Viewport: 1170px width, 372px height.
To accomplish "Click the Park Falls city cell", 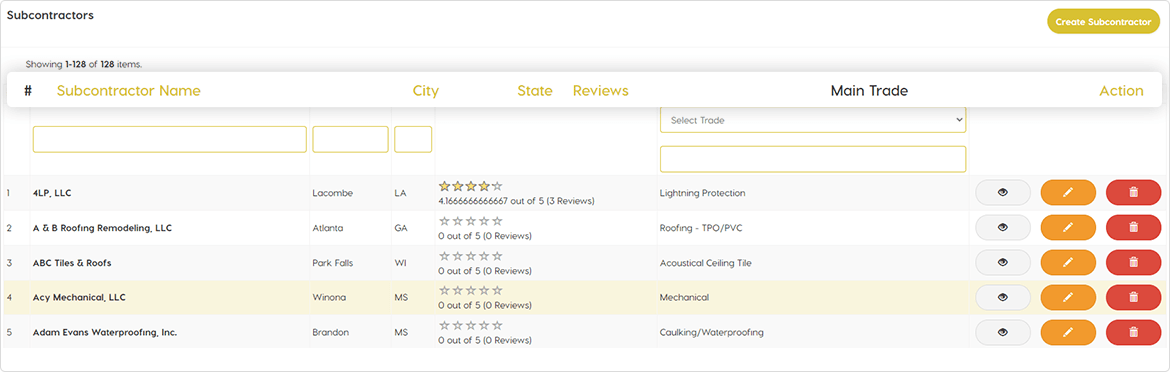I will 332,263.
